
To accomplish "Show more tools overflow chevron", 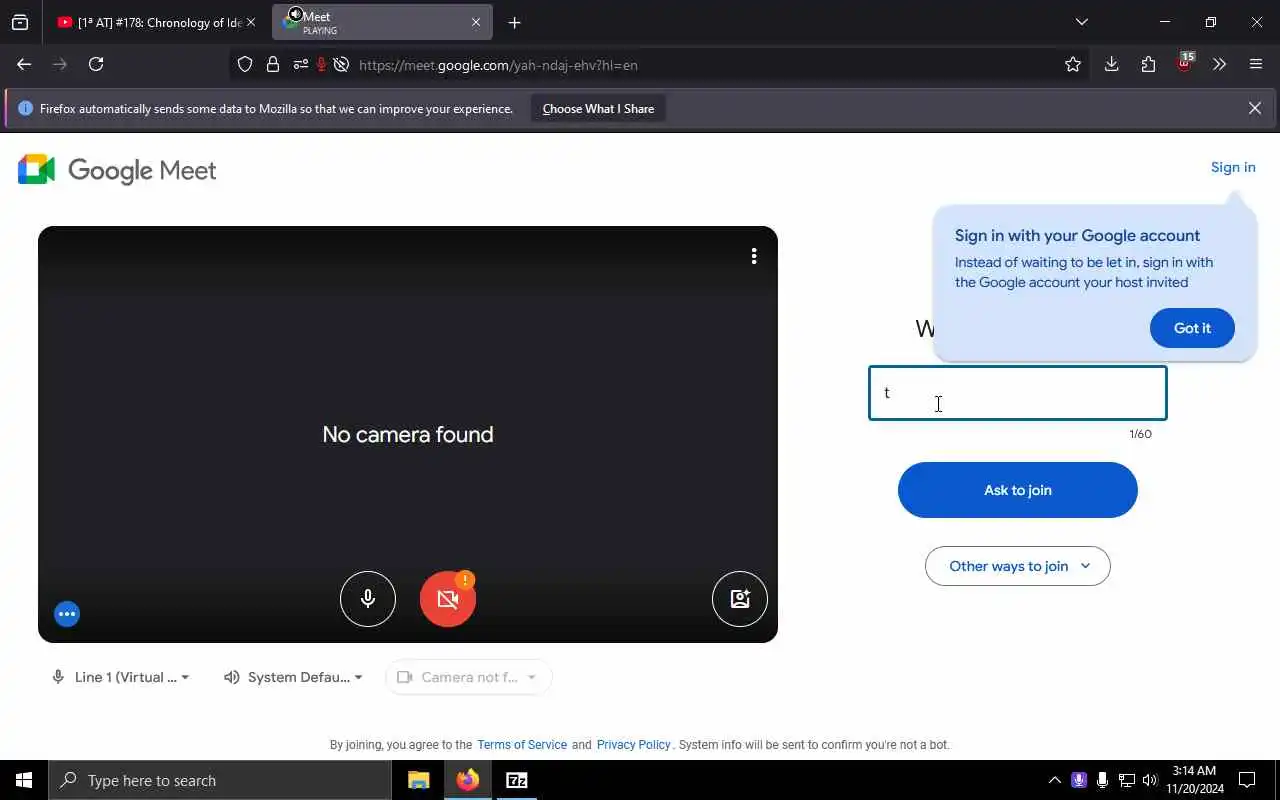I will (x=1219, y=64).
